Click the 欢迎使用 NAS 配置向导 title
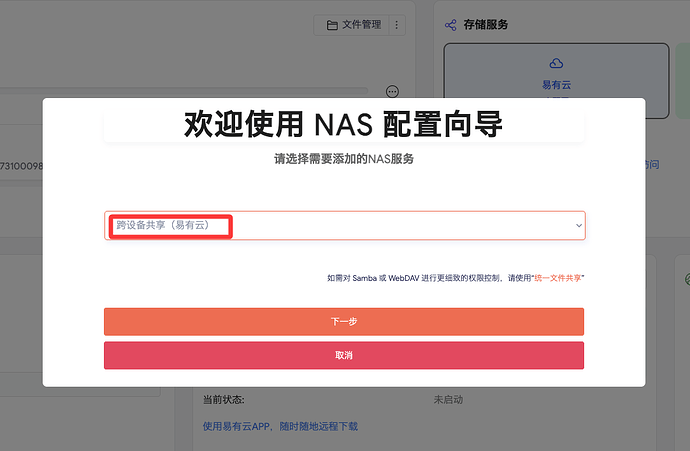Viewport: 690px width, 451px height. click(343, 125)
